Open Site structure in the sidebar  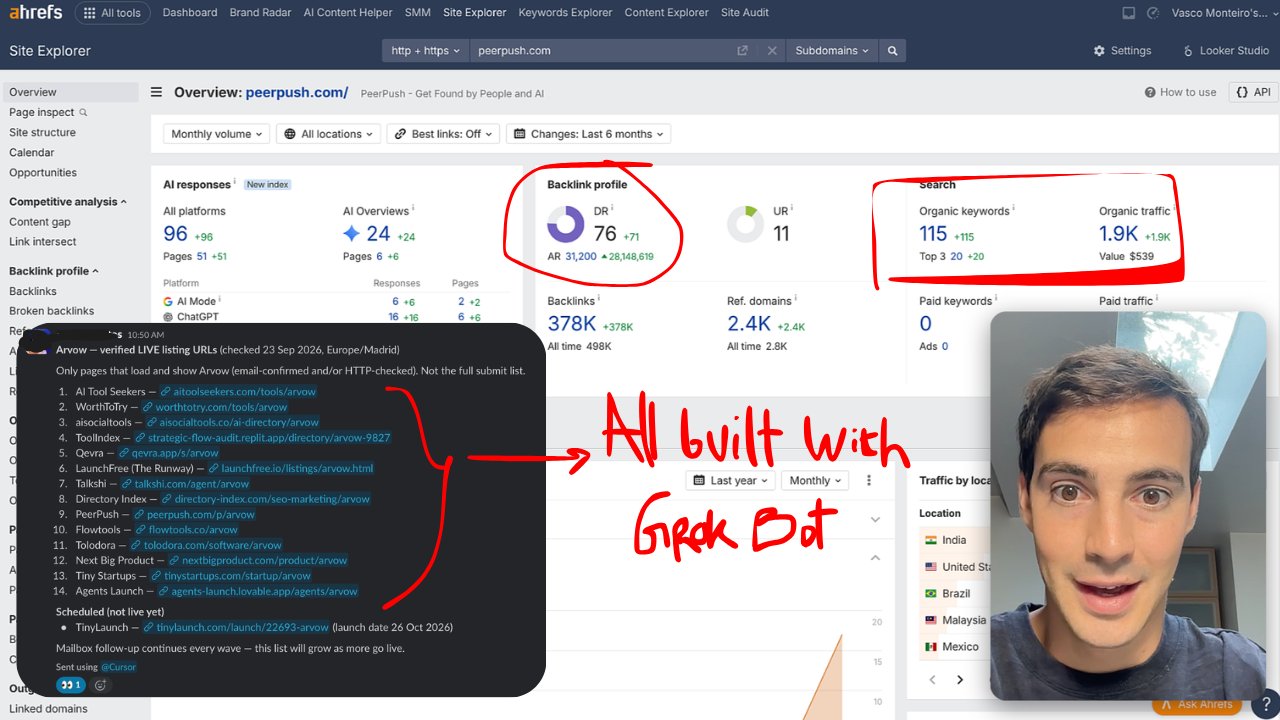click(x=43, y=133)
